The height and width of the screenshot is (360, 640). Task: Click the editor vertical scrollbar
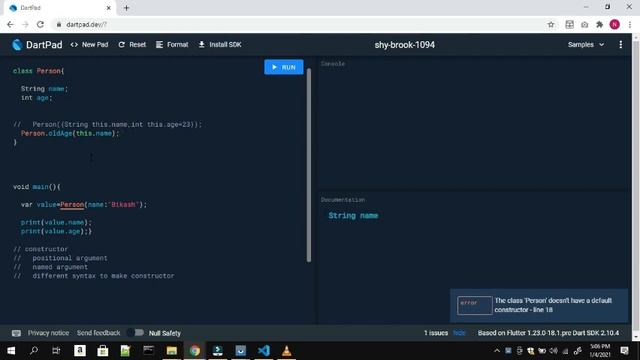309,165
